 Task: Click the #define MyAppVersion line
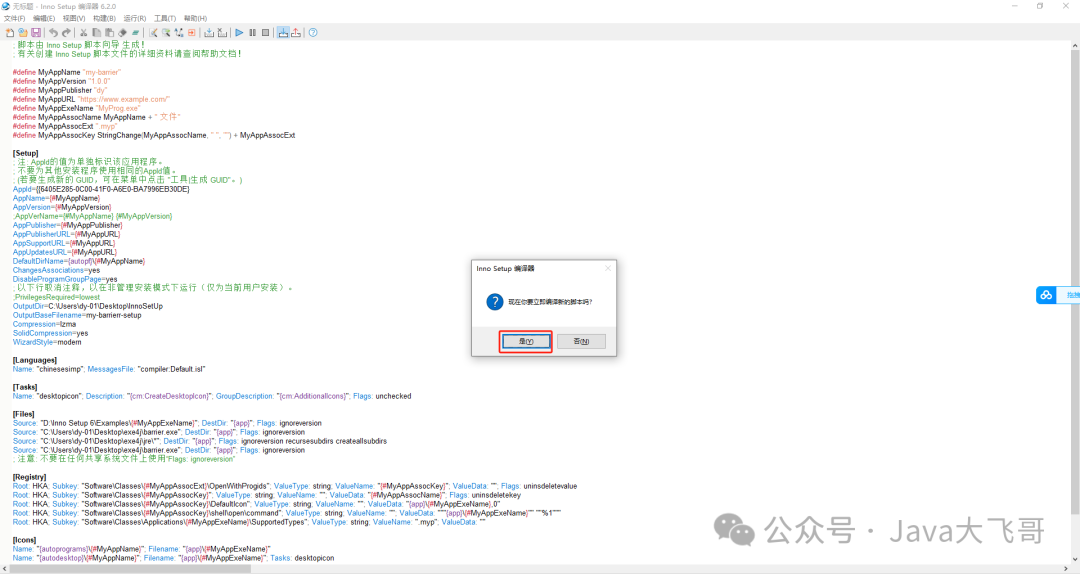pyautogui.click(x=61, y=81)
